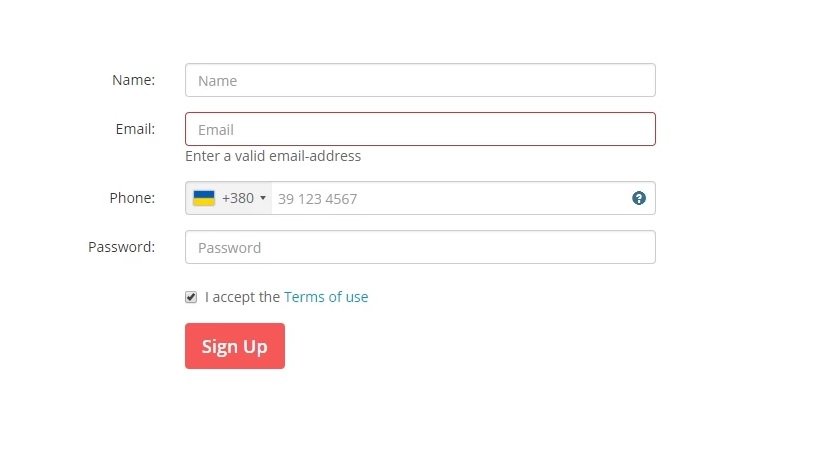Tick the accept terms checkbox
The width and height of the screenshot is (819, 460).
(x=191, y=297)
